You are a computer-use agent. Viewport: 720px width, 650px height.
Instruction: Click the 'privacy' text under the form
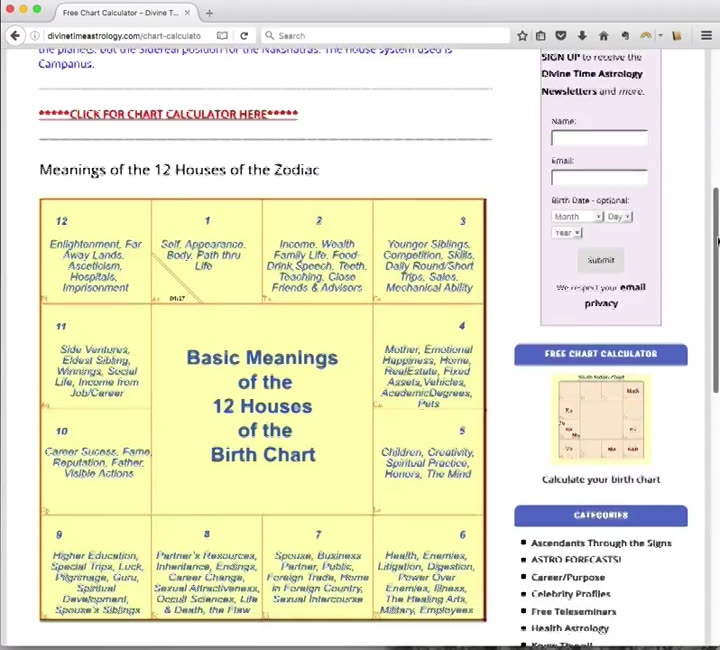click(x=601, y=303)
